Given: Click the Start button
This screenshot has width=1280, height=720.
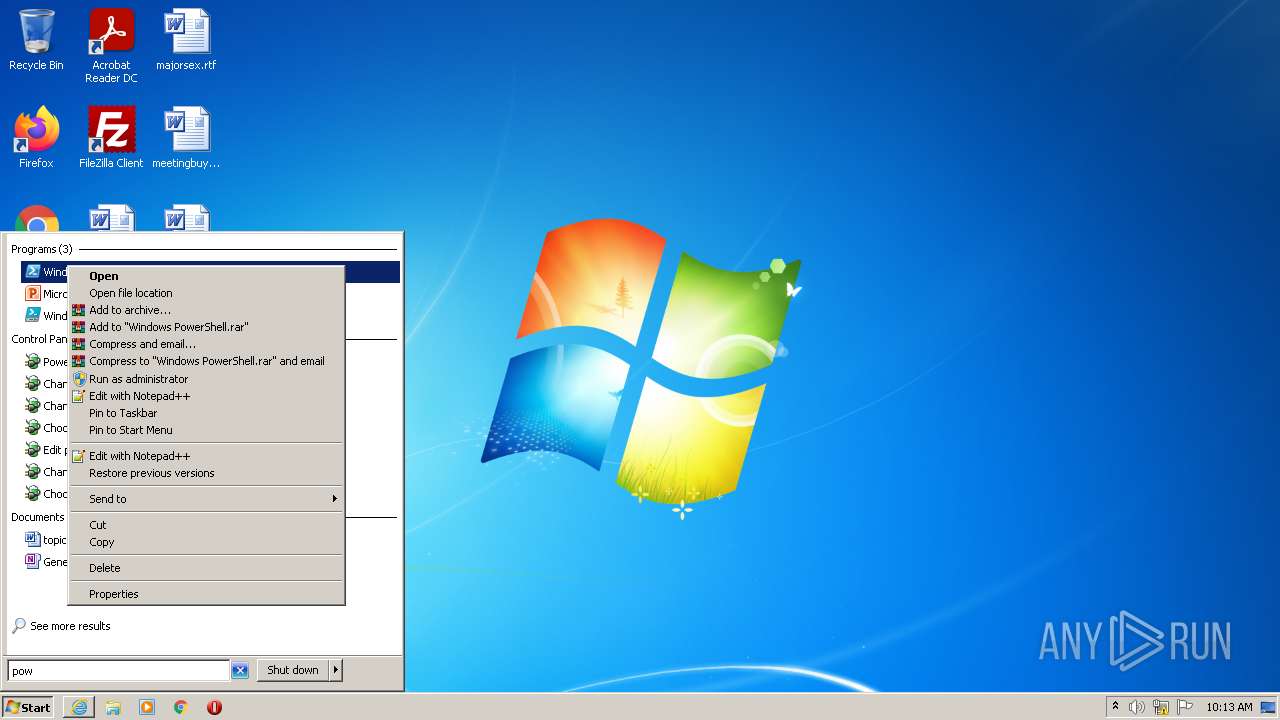Looking at the screenshot, I should coord(28,707).
